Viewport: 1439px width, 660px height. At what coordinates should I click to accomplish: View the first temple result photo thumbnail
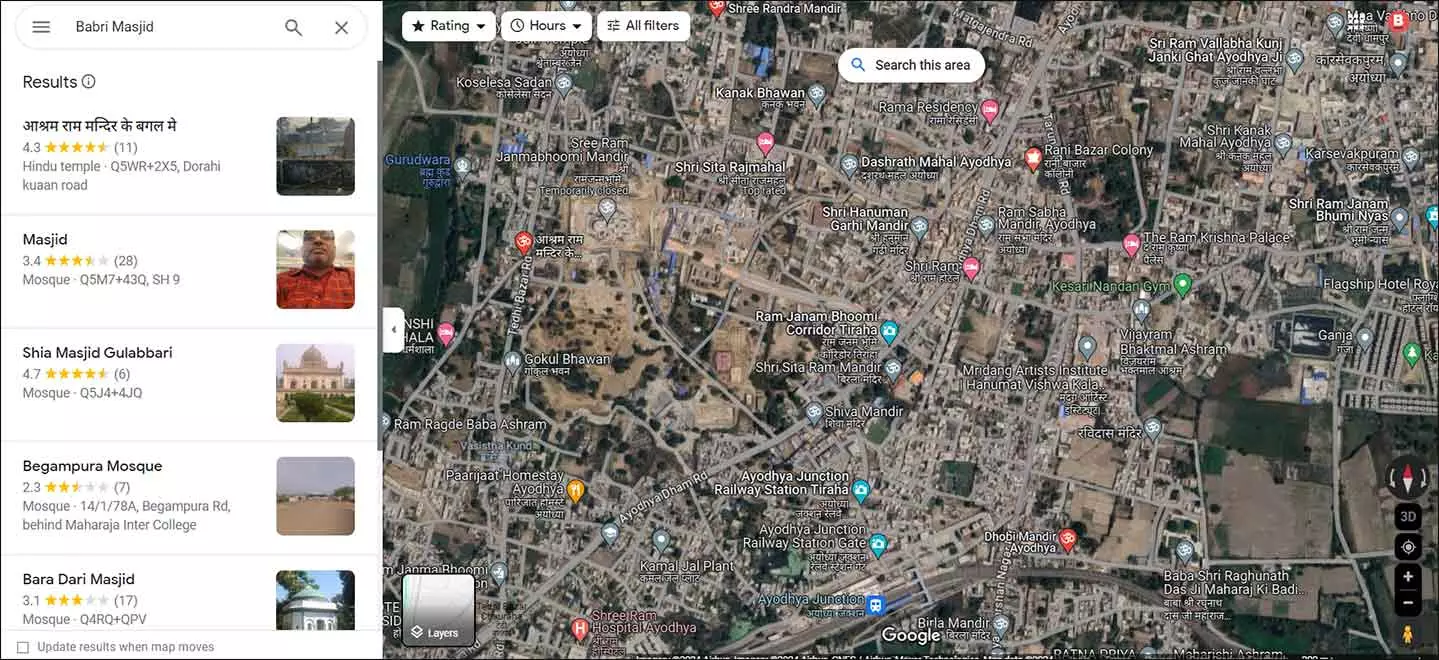(x=315, y=156)
